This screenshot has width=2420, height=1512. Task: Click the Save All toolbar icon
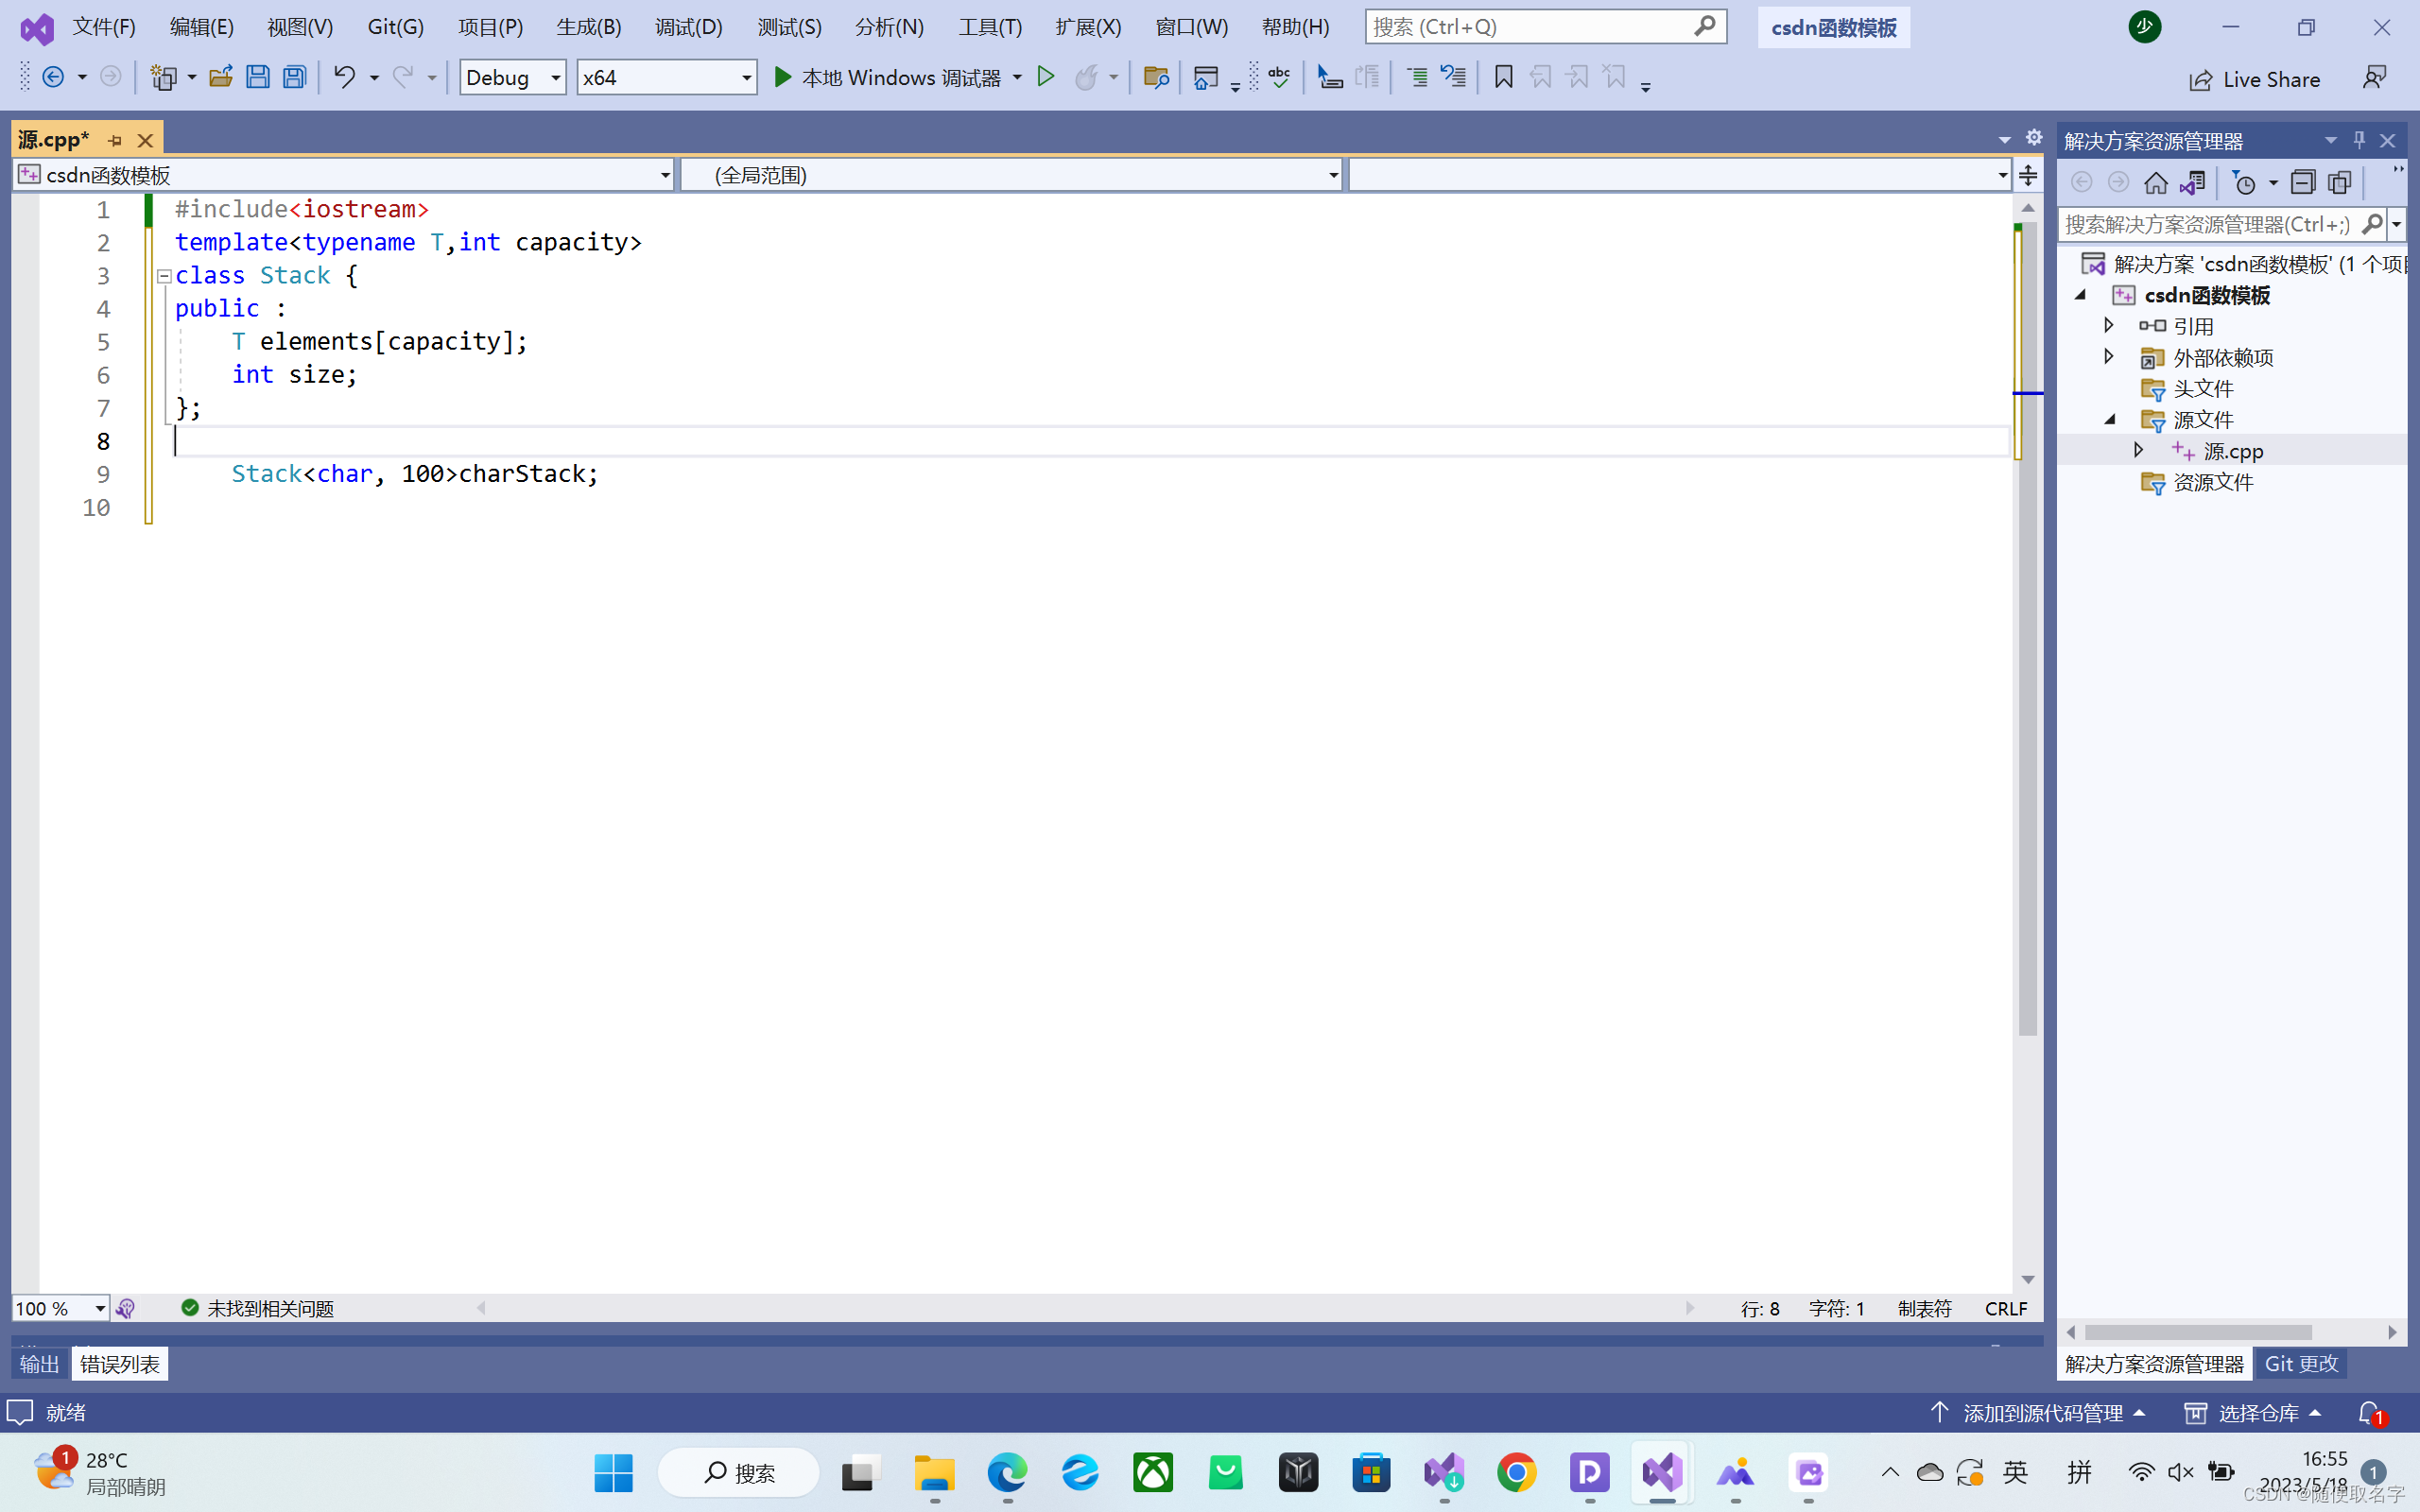click(294, 77)
